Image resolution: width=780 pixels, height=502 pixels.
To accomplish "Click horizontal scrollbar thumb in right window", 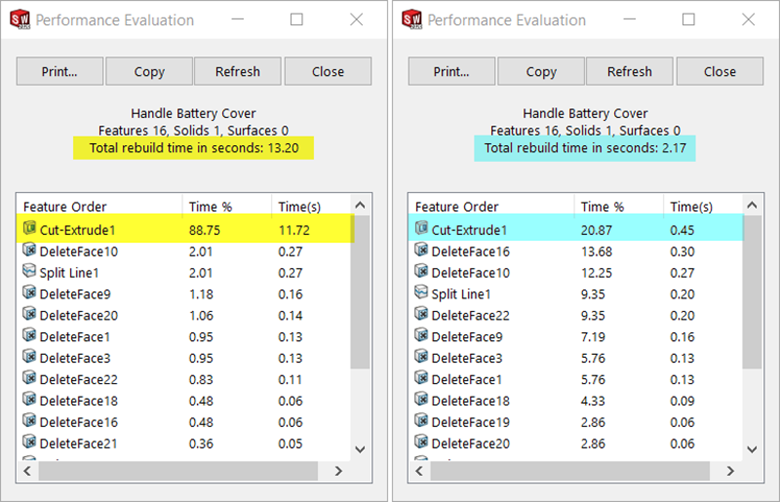I will pyautogui.click(x=570, y=471).
